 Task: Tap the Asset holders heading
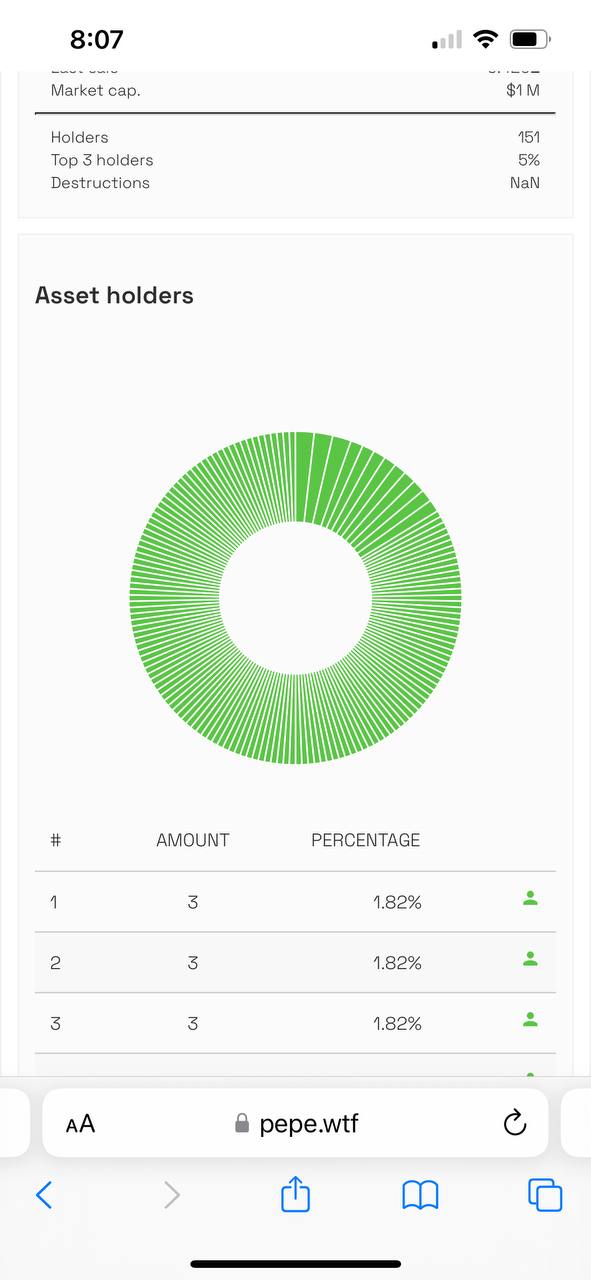[x=114, y=295]
